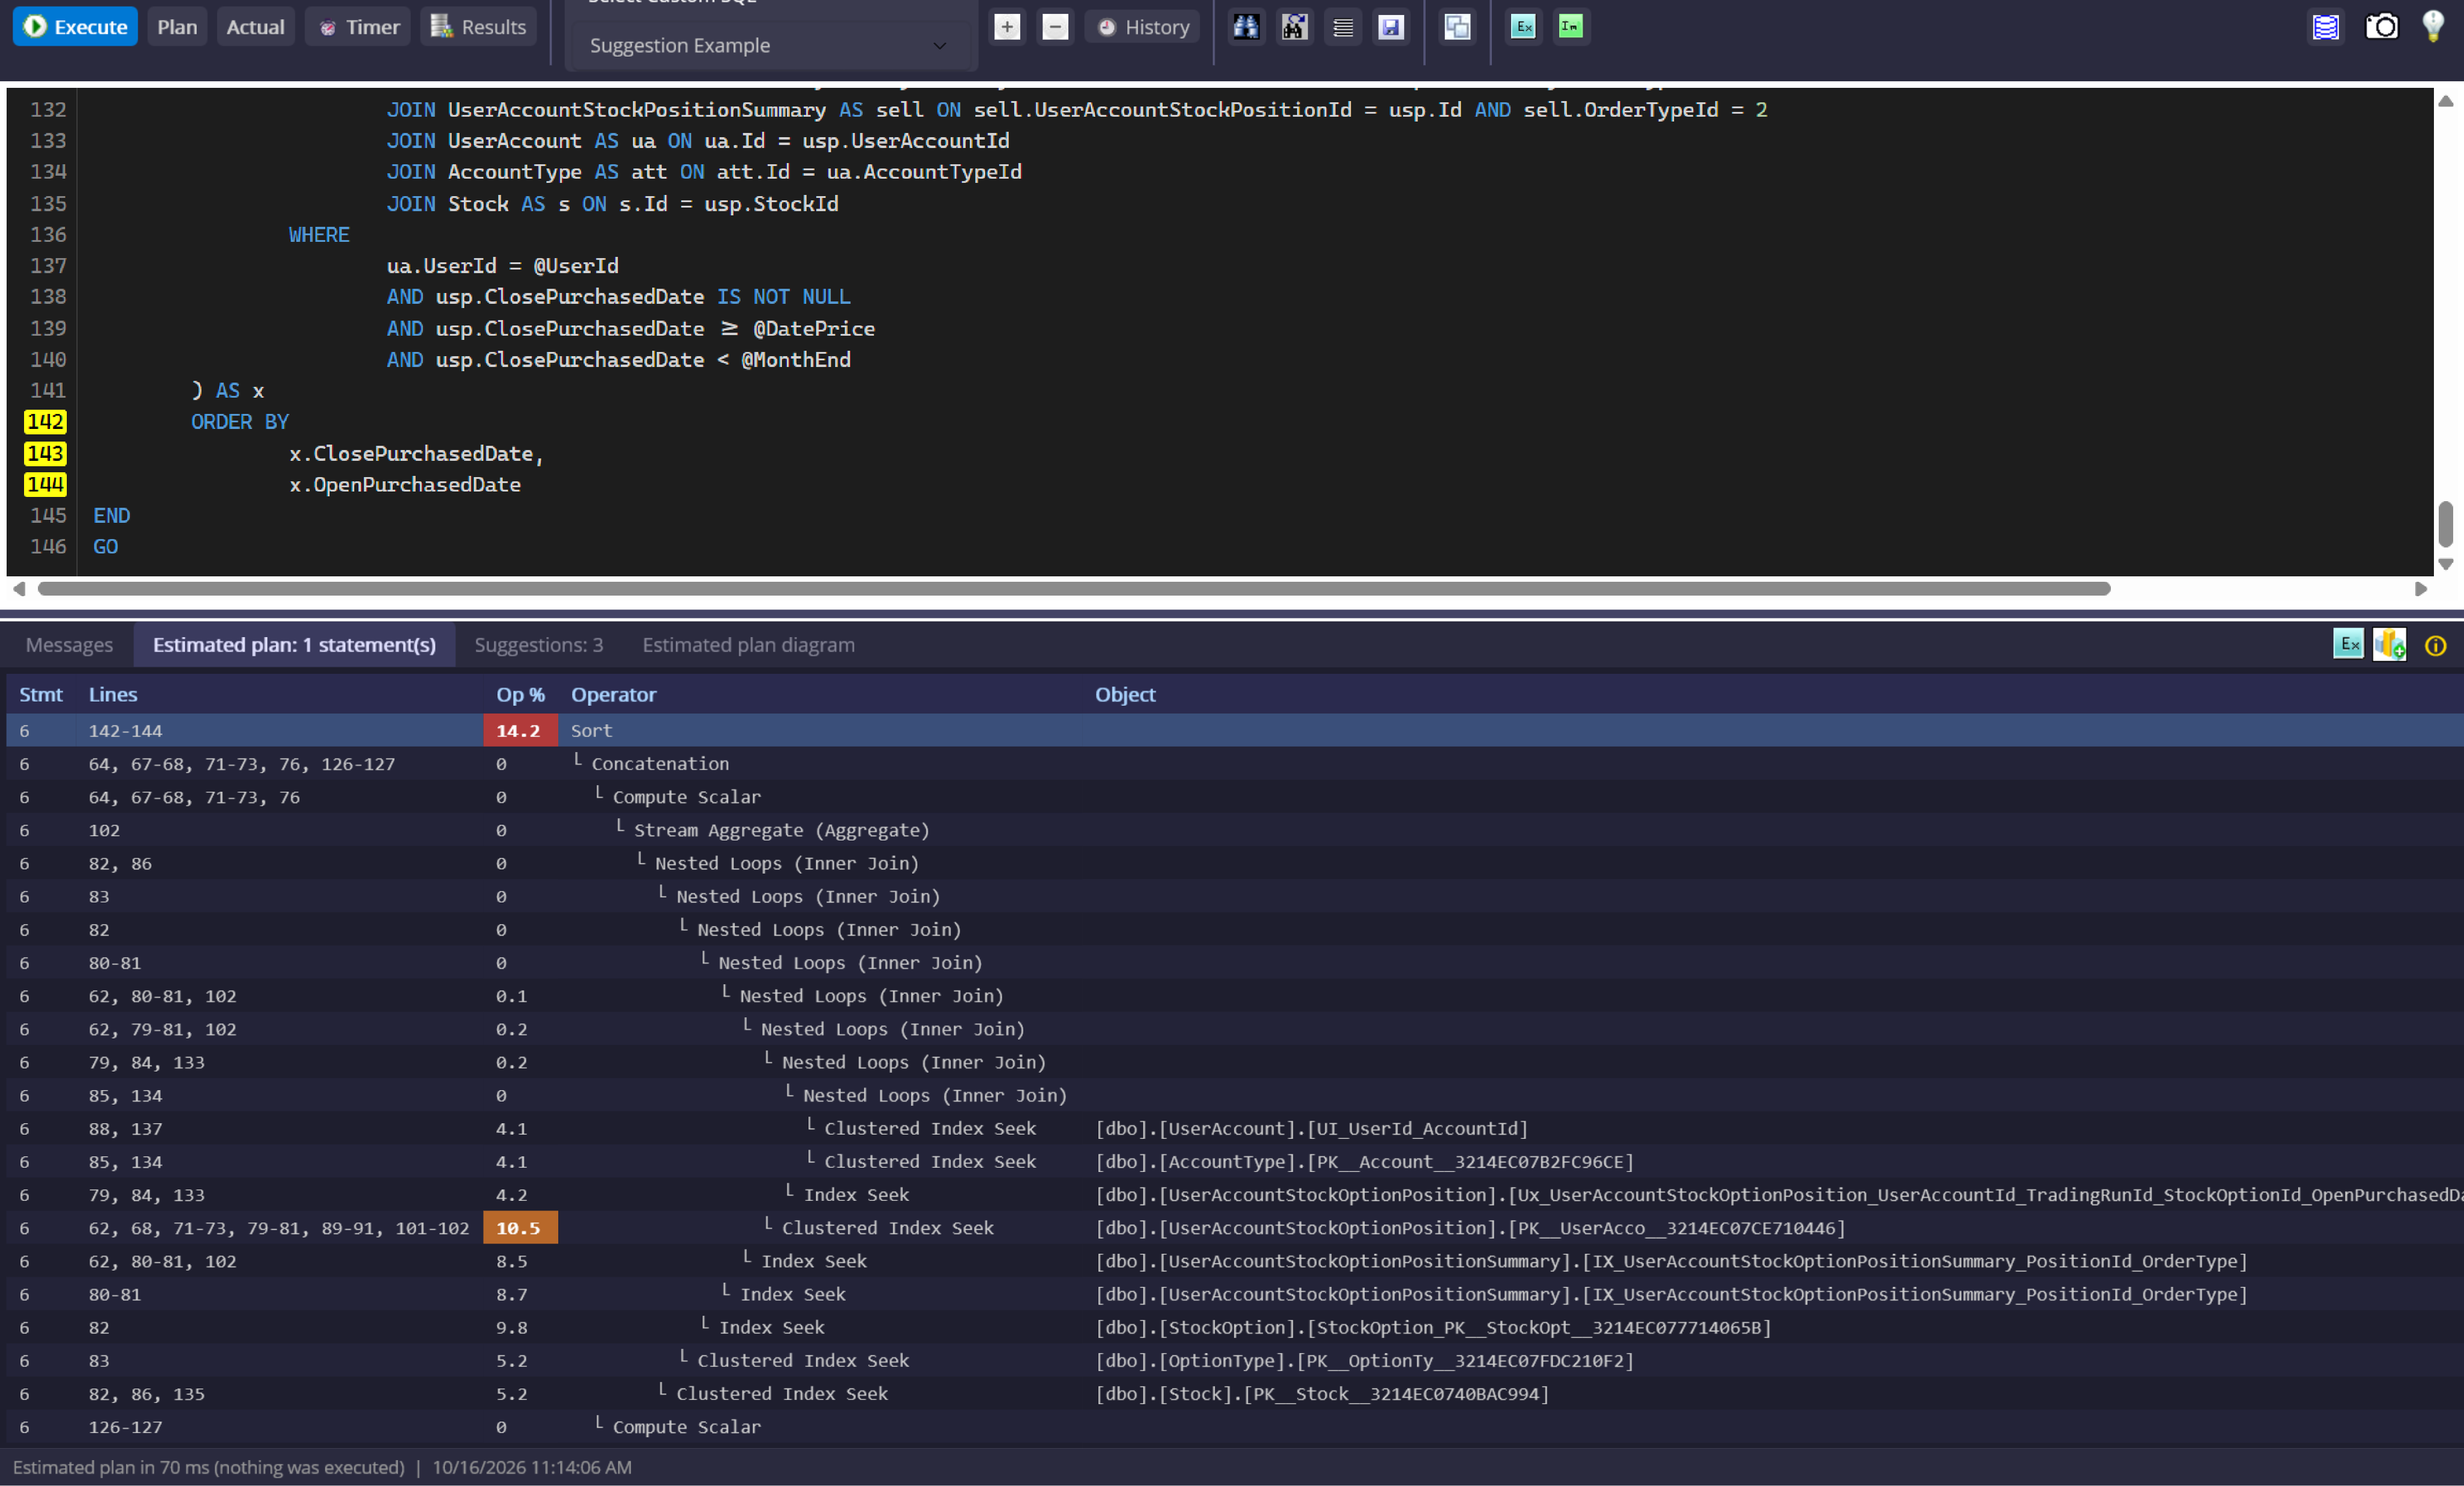Click the editor vertical scrollbar thumb
Viewport: 2464px width, 1486px height.
[x=2445, y=525]
